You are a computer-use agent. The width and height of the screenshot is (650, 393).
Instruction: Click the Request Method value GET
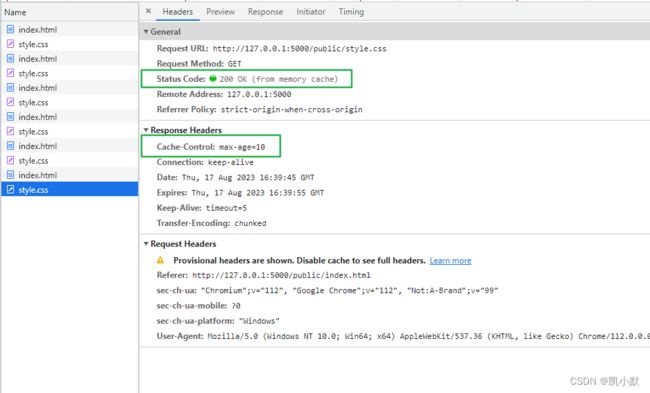[235, 64]
